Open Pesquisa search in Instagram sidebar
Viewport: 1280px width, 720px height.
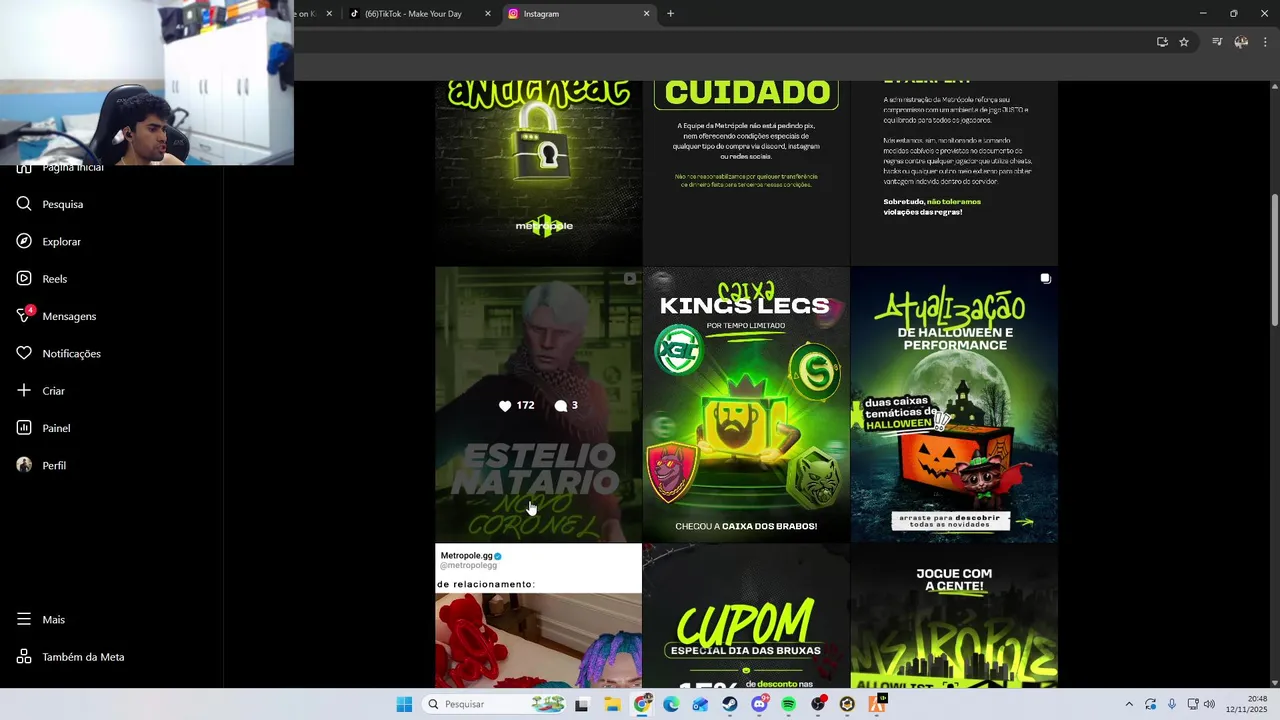[50, 204]
